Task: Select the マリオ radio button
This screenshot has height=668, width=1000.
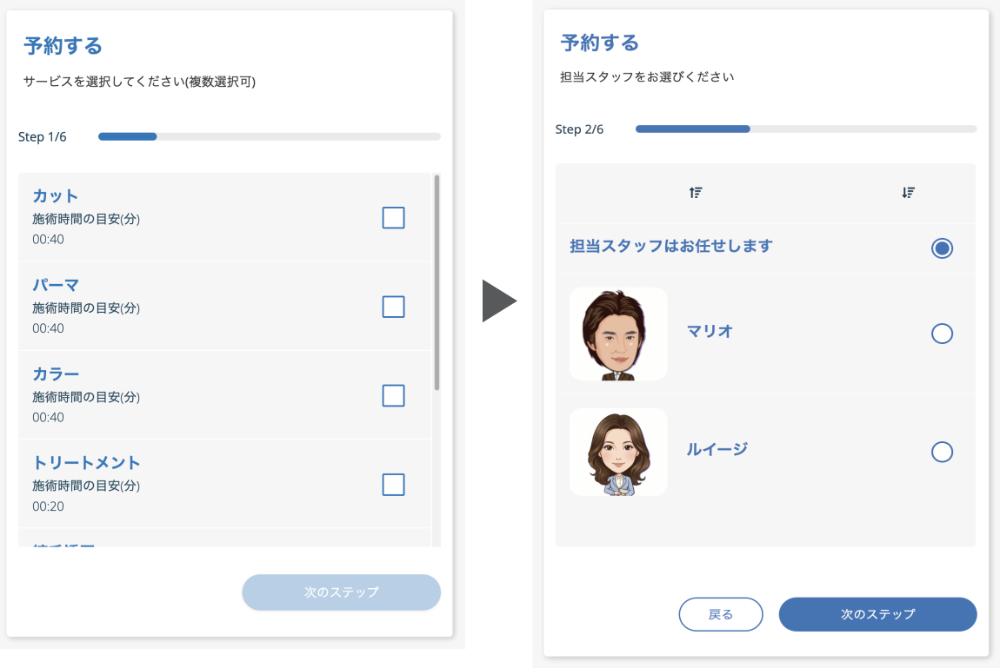Action: click(x=941, y=334)
